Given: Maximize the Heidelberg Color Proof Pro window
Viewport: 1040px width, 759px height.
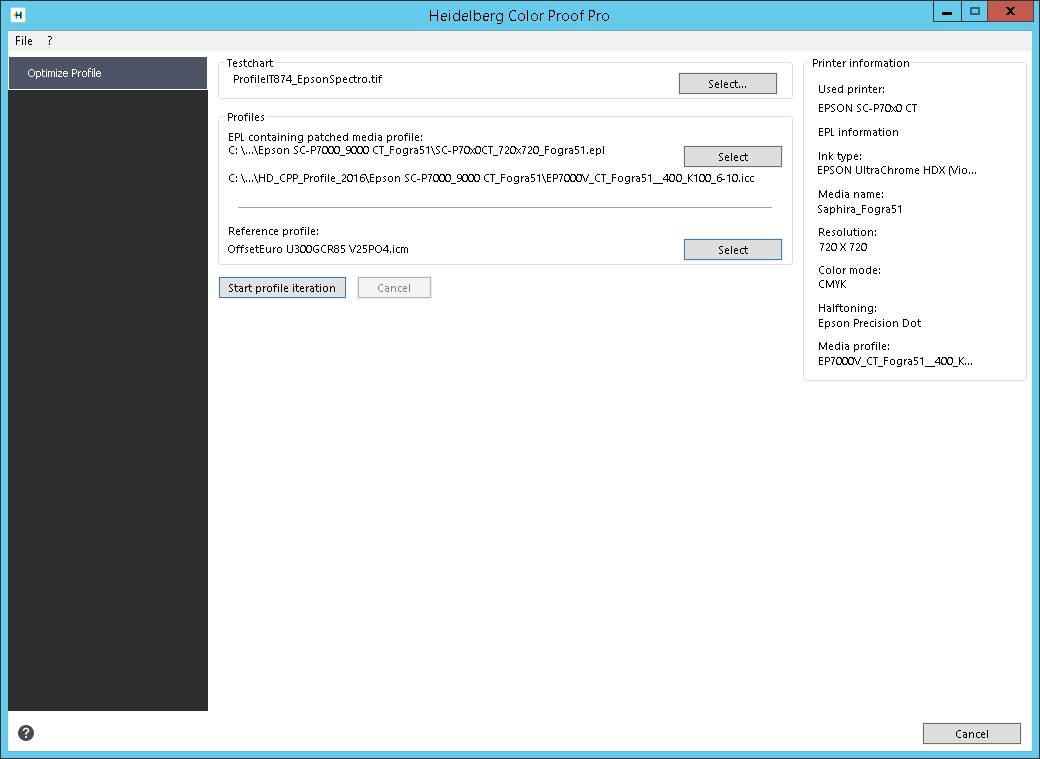Looking at the screenshot, I should coord(974,11).
